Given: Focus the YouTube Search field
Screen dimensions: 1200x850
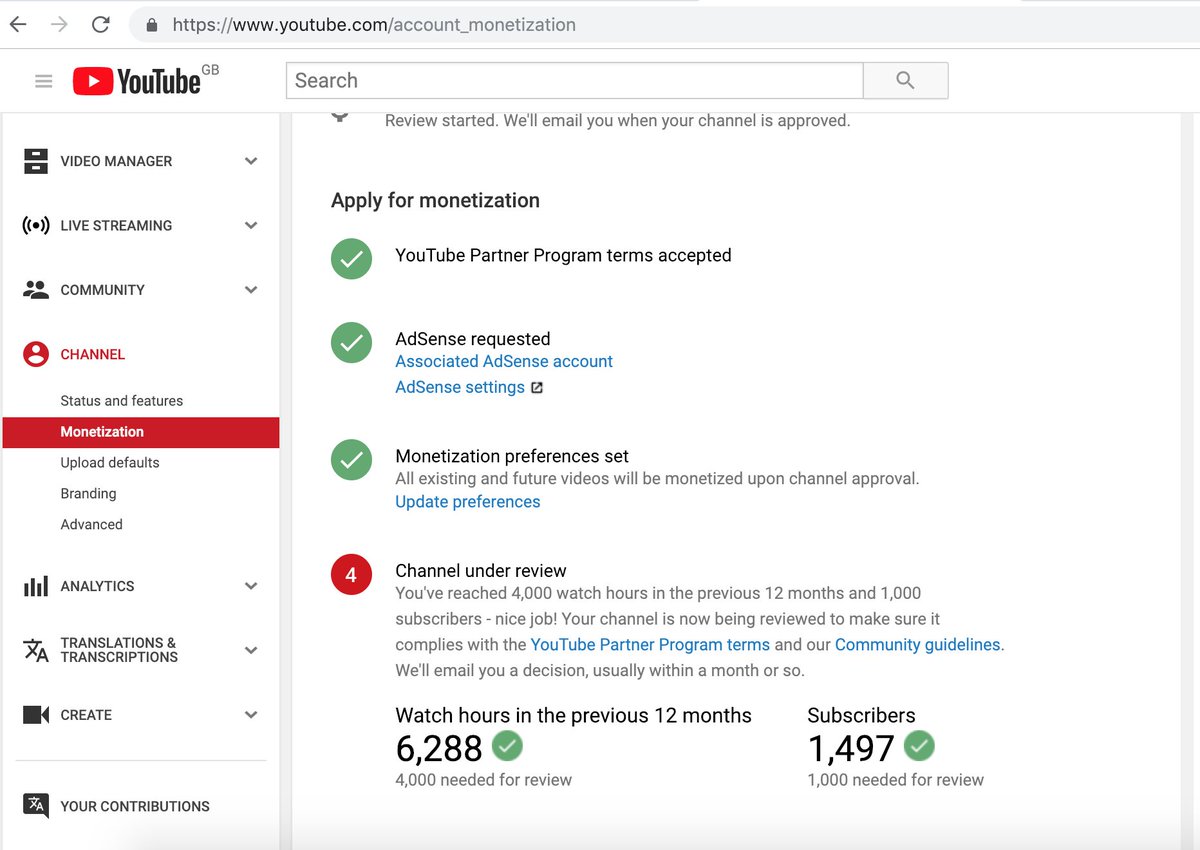Looking at the screenshot, I should pyautogui.click(x=575, y=81).
